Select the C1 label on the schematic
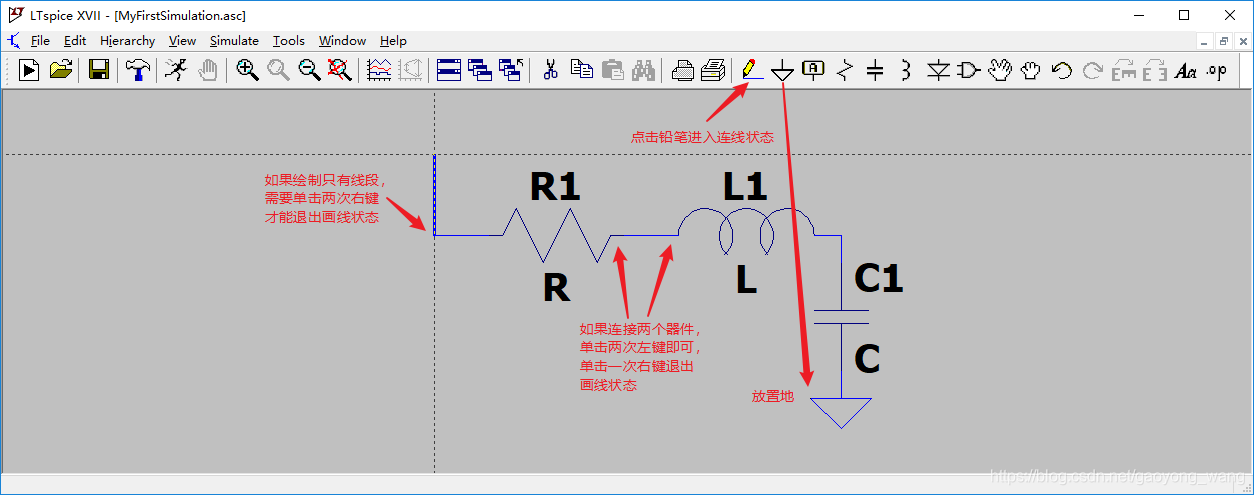This screenshot has width=1254, height=495. (878, 278)
